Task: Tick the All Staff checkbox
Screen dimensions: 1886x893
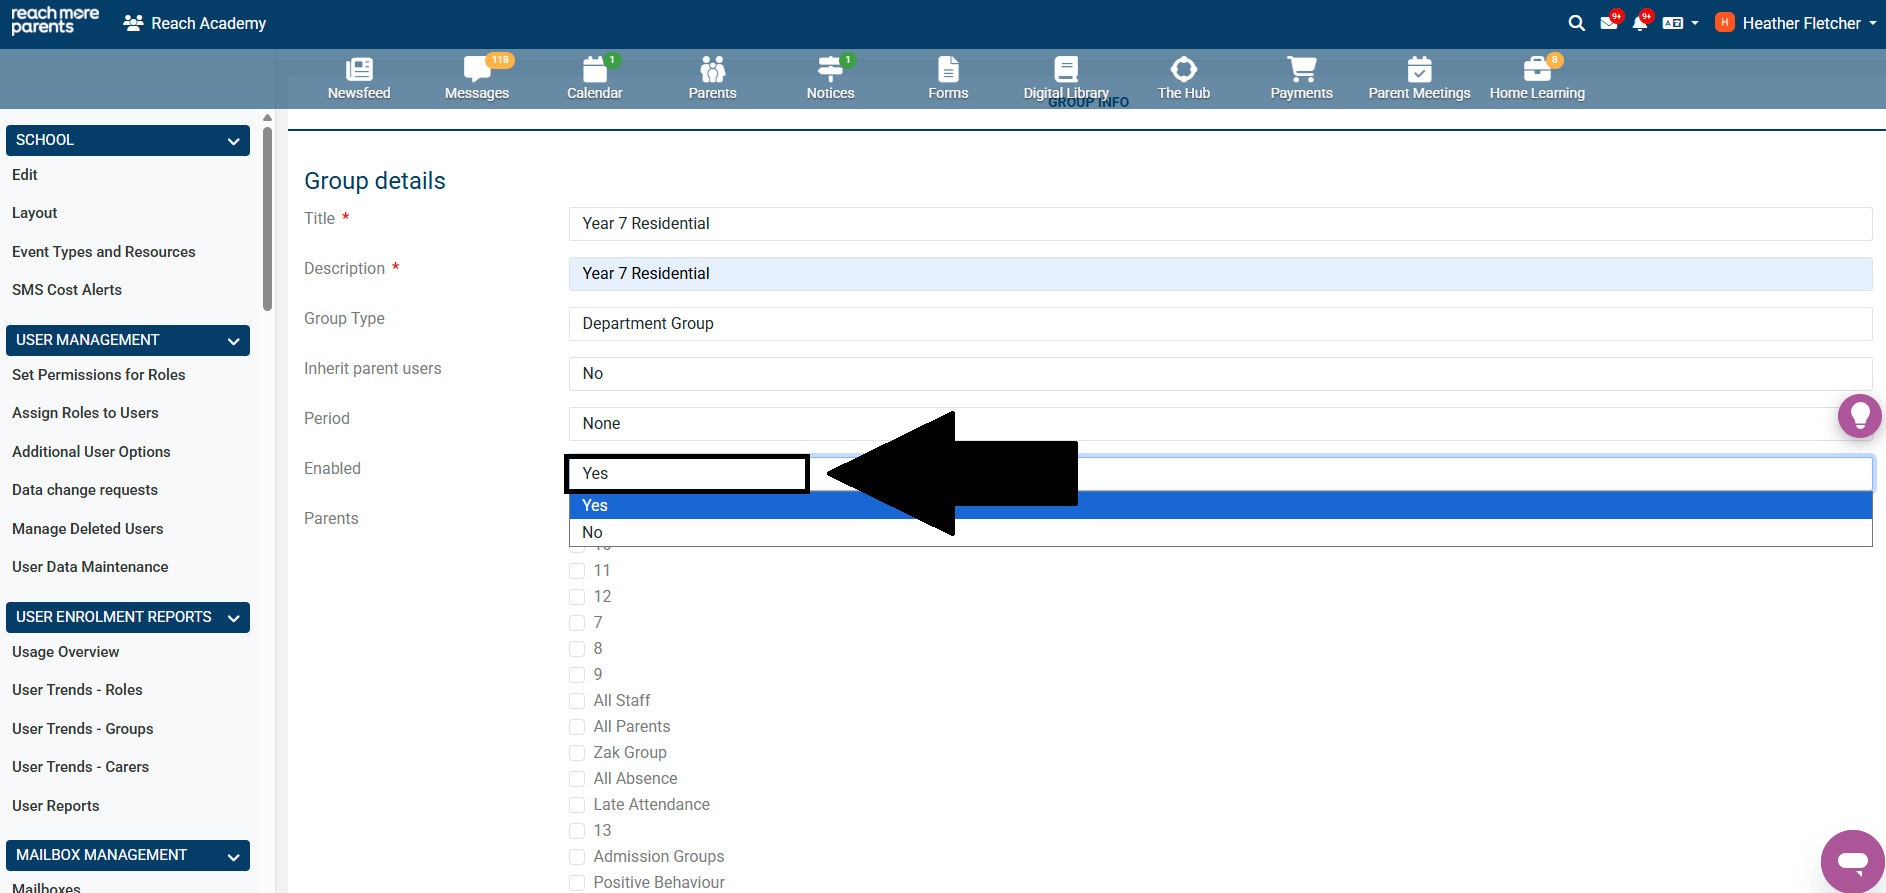Action: pos(577,701)
